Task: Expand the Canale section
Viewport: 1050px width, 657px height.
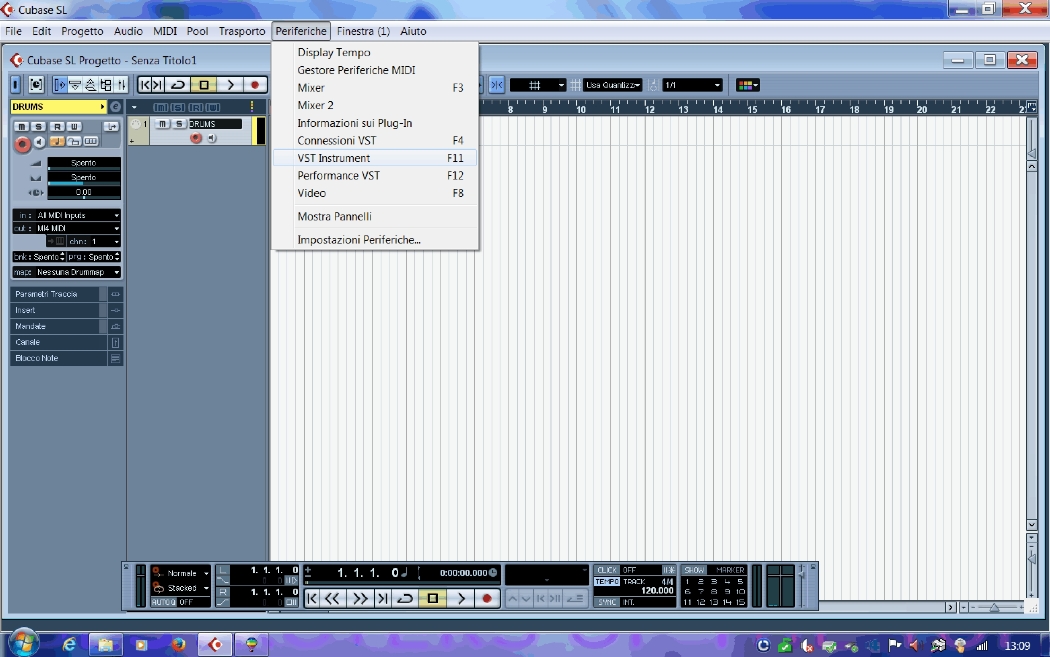Action: tap(66, 342)
